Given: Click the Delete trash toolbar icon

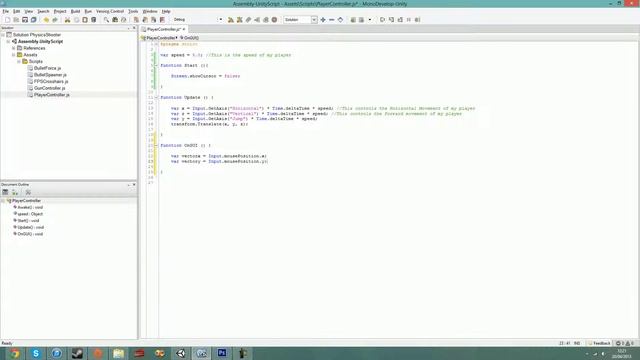Looking at the screenshot, I should pos(93,20).
